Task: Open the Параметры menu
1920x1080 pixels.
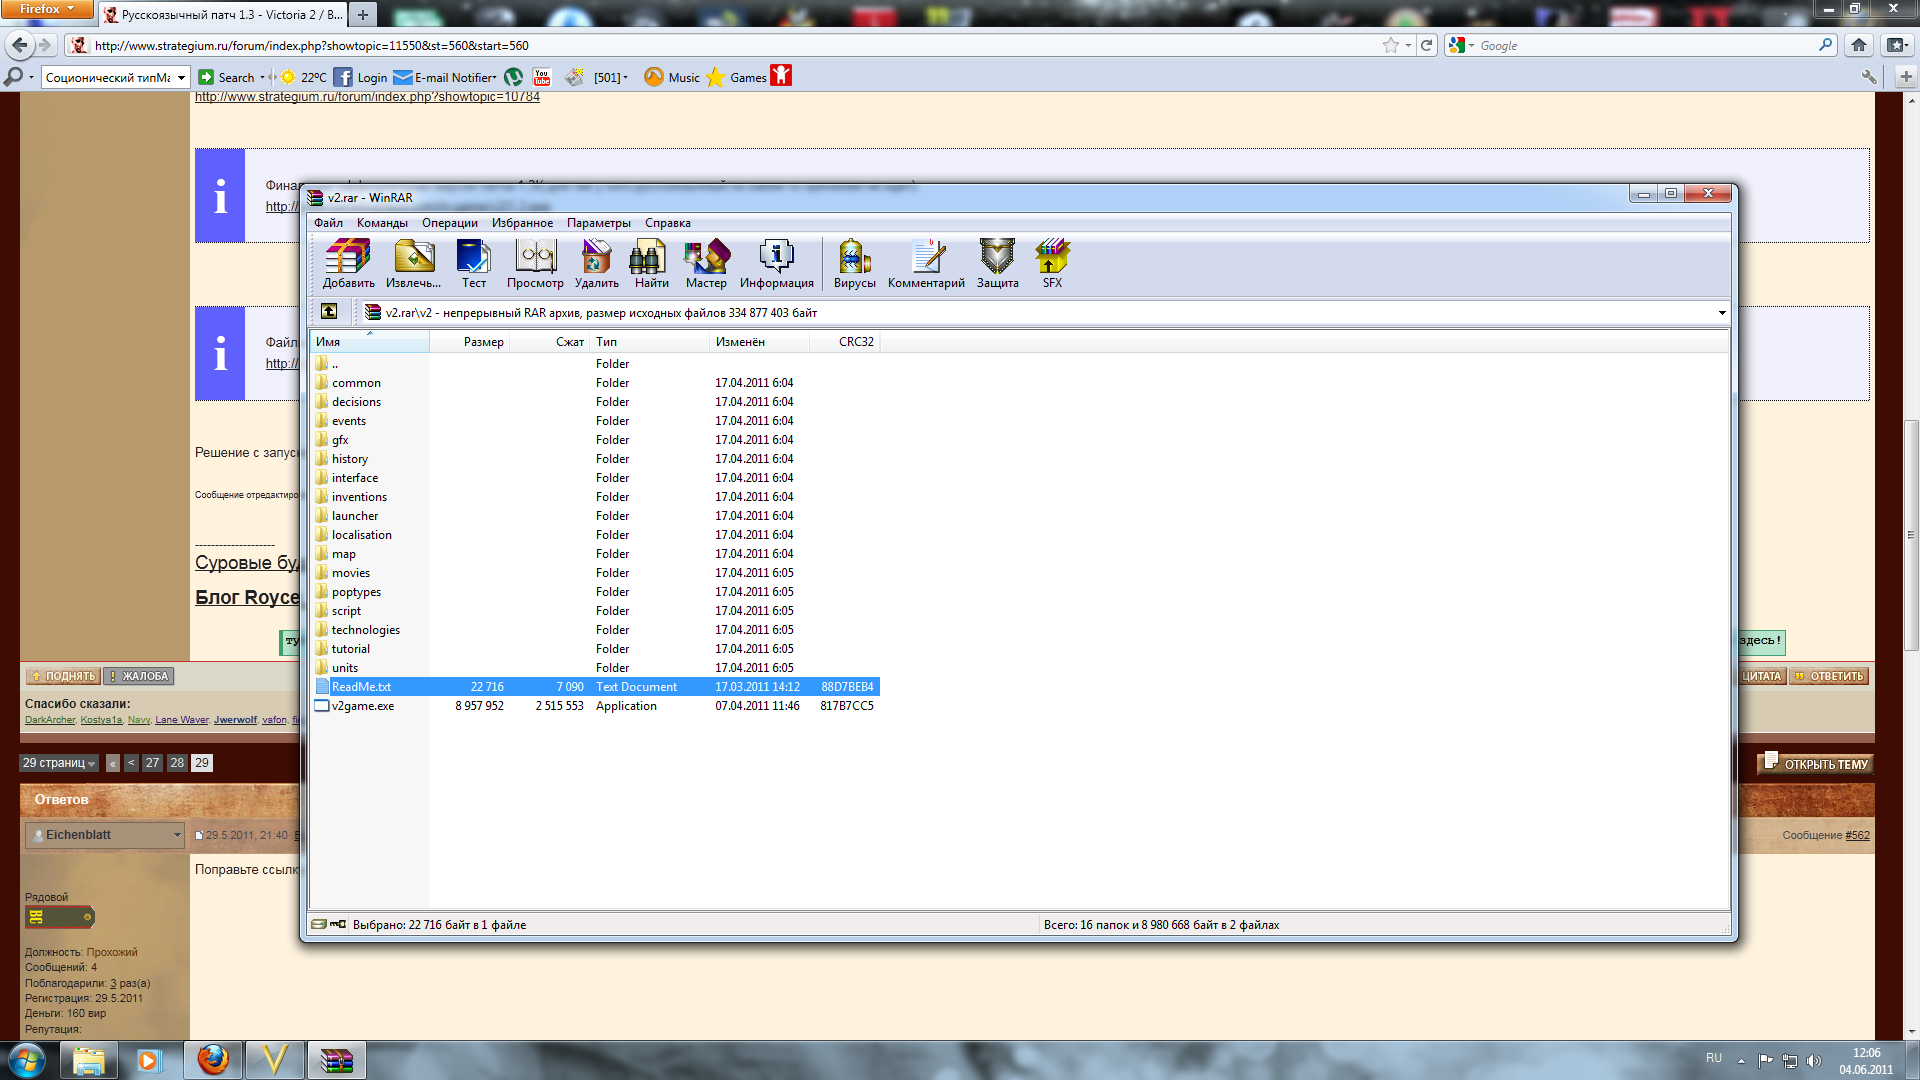Action: pyautogui.click(x=598, y=223)
